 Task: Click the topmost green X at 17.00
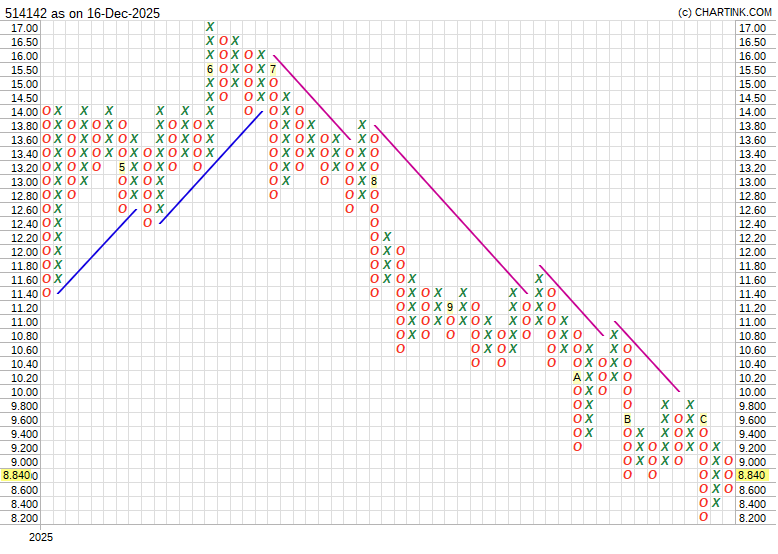[x=210, y=27]
